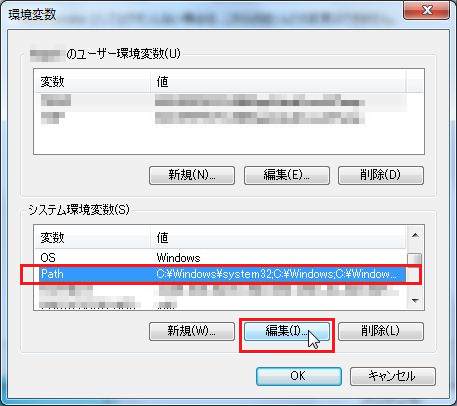
Task: Close the 環境変数 dialog with the X button
Action: 427,10
